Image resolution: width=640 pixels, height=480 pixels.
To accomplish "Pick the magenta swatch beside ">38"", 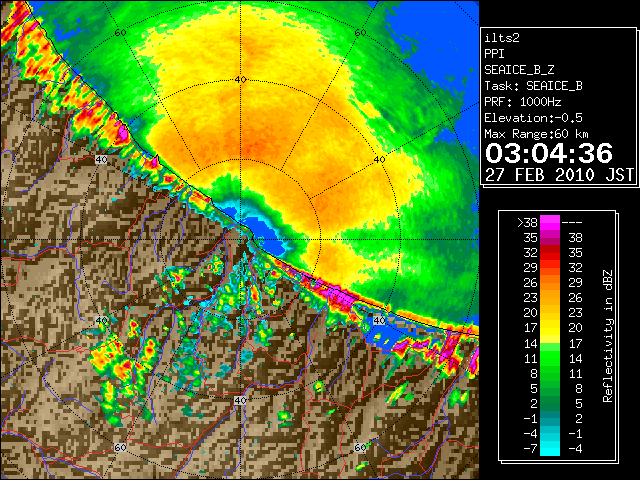I will pos(550,222).
